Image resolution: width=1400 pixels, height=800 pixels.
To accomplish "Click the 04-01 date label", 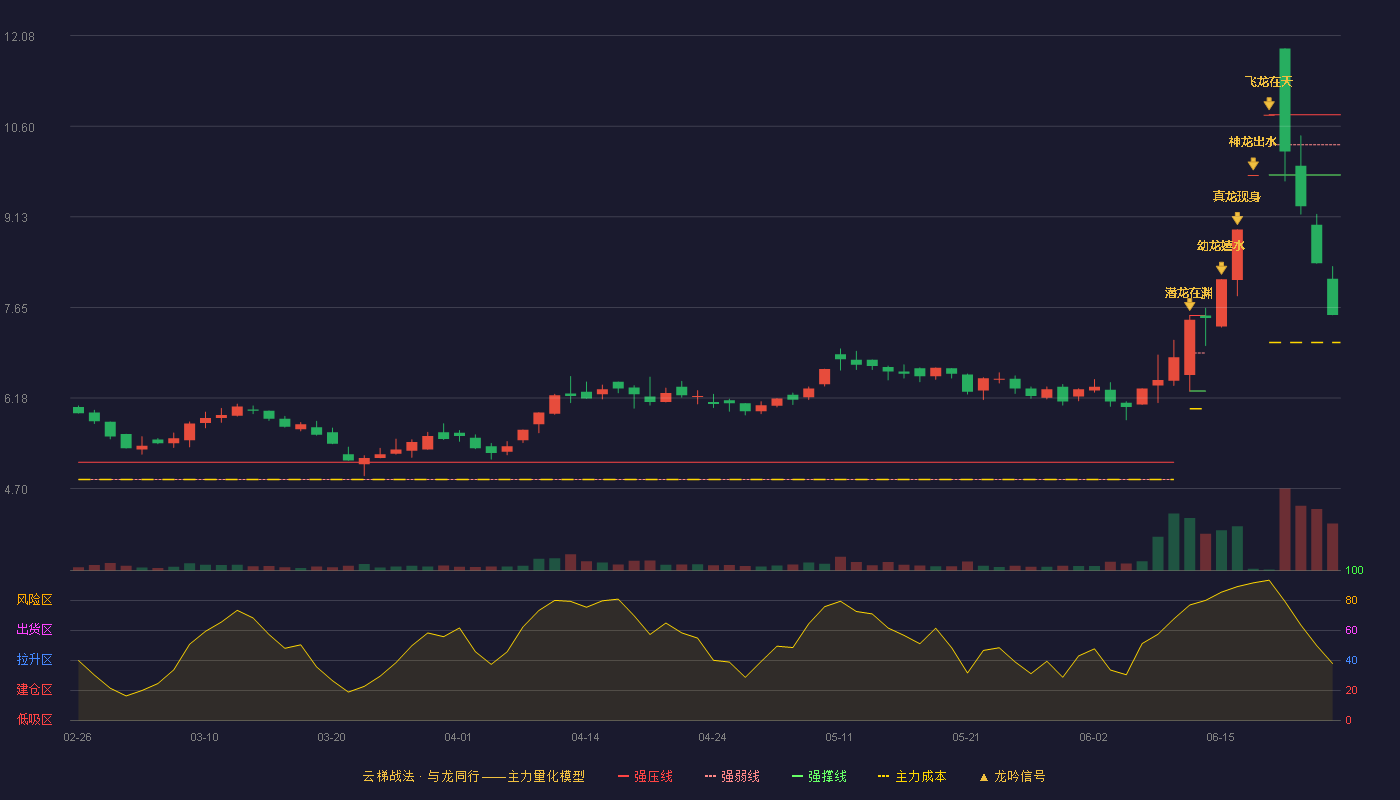I will coord(458,737).
